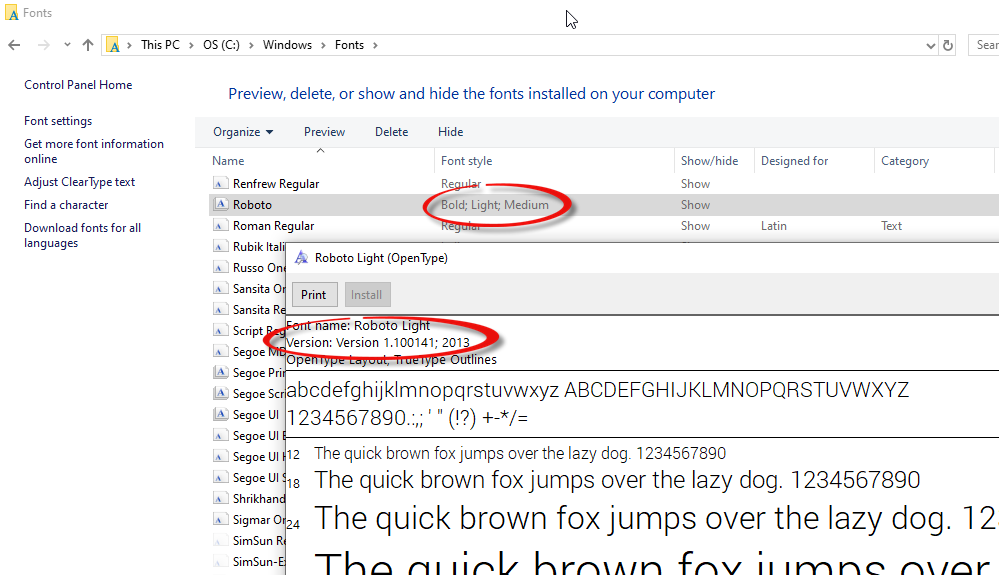The height and width of the screenshot is (575, 999).
Task: Open Control Panel Home link
Action: 78,85
